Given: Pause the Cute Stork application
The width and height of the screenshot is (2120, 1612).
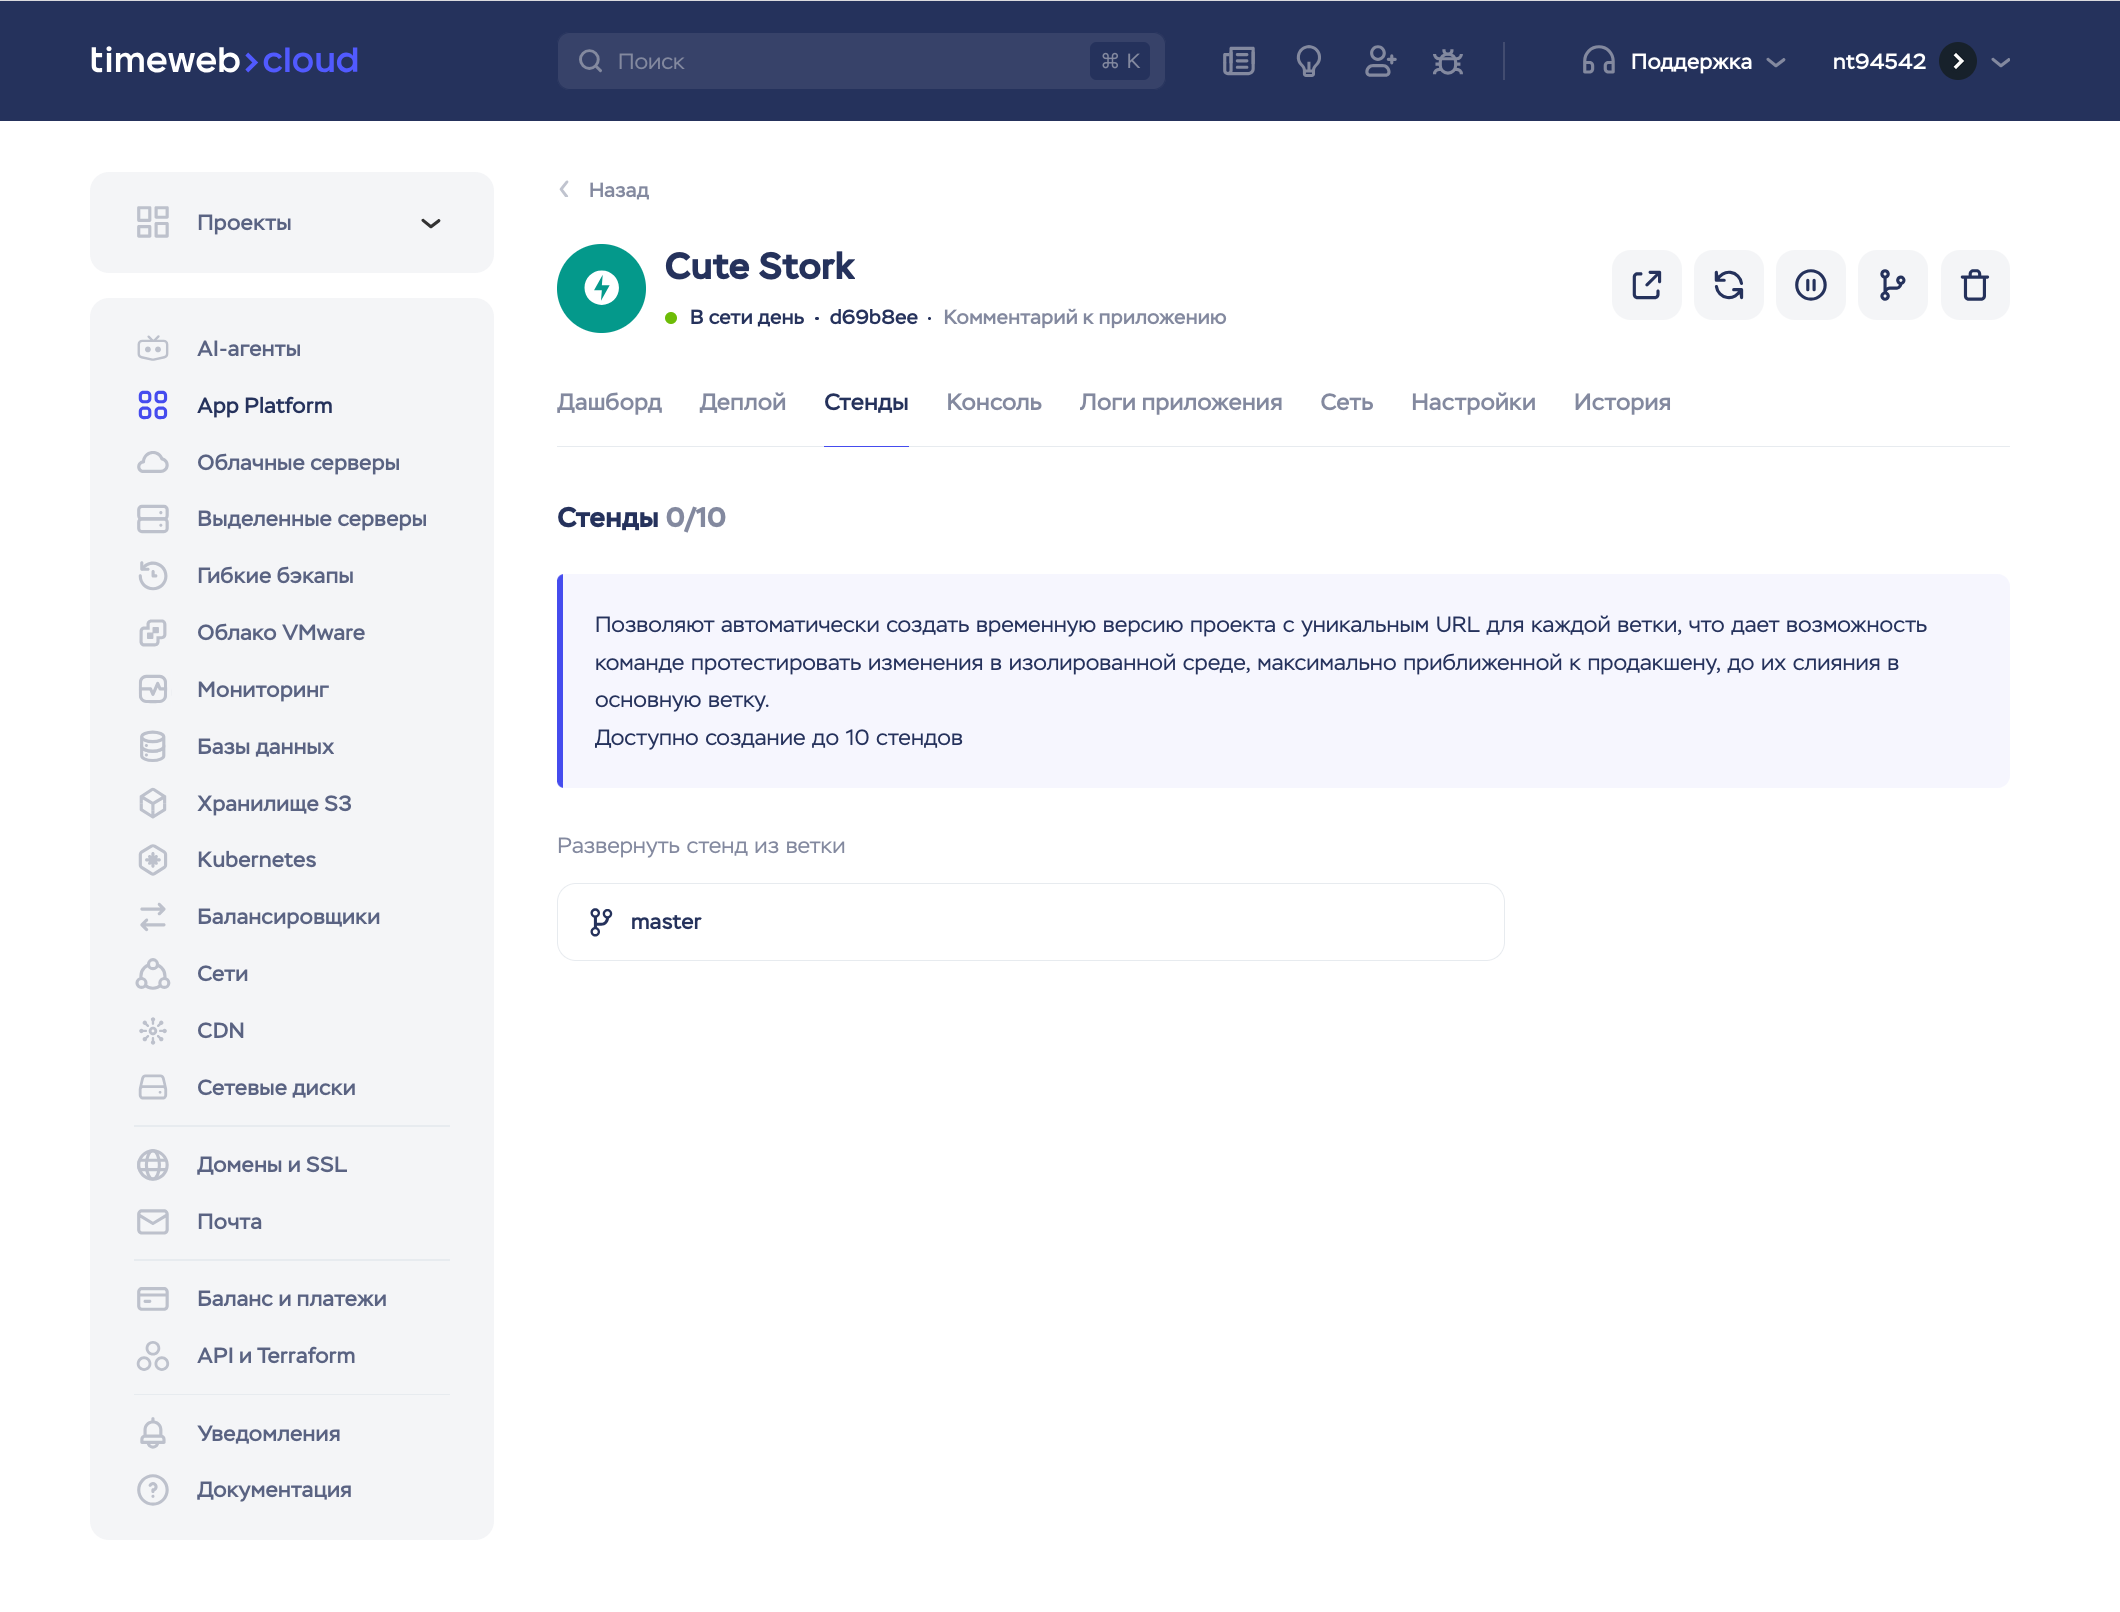Looking at the screenshot, I should click(1810, 285).
